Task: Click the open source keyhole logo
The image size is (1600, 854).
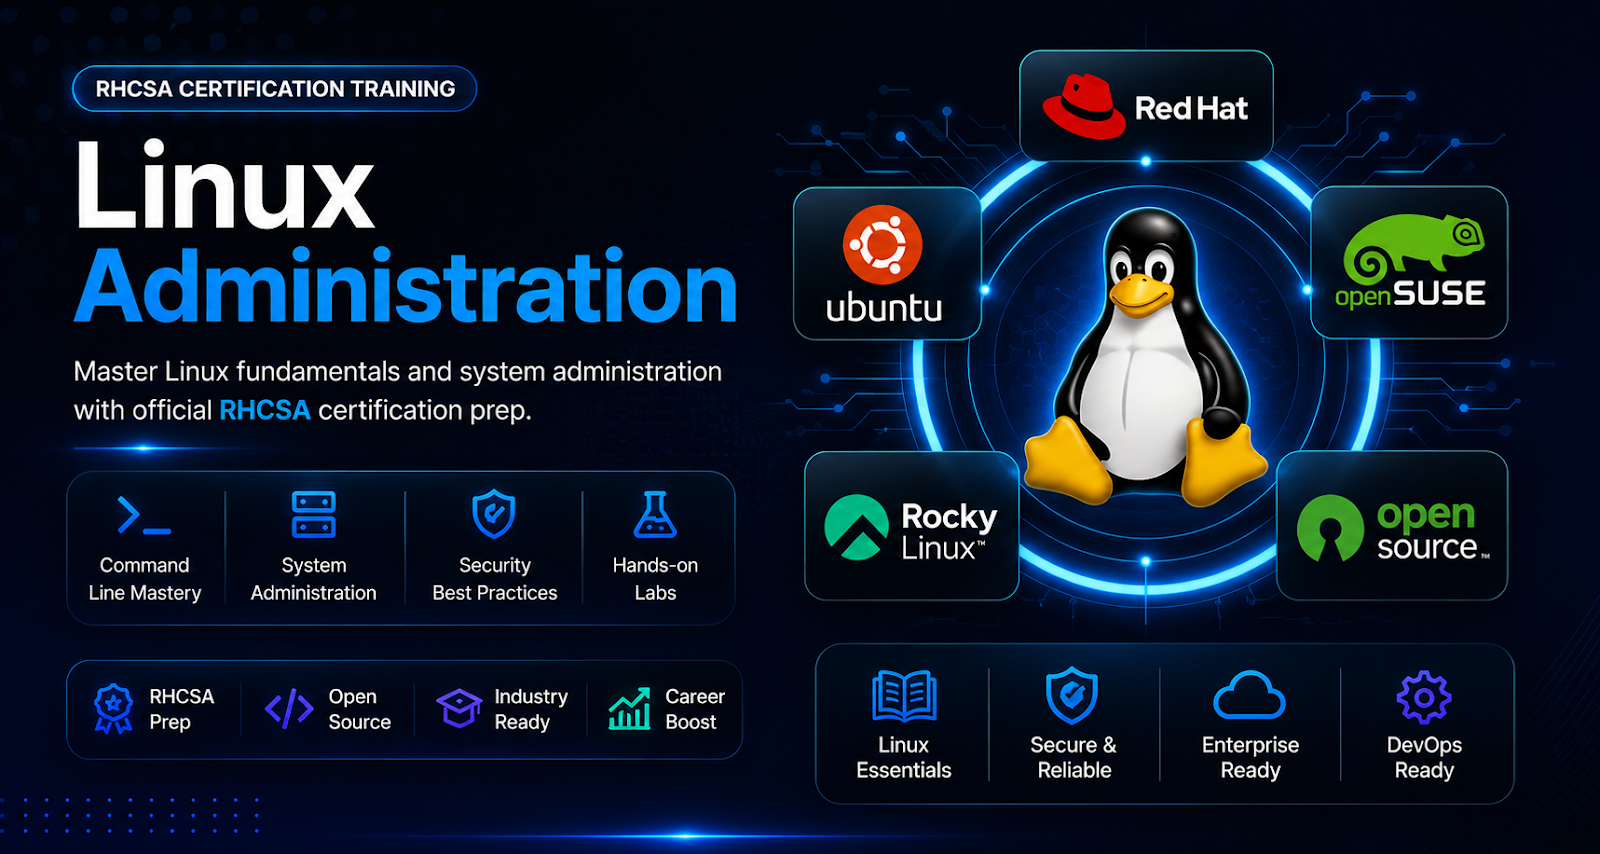Action: pyautogui.click(x=1330, y=528)
